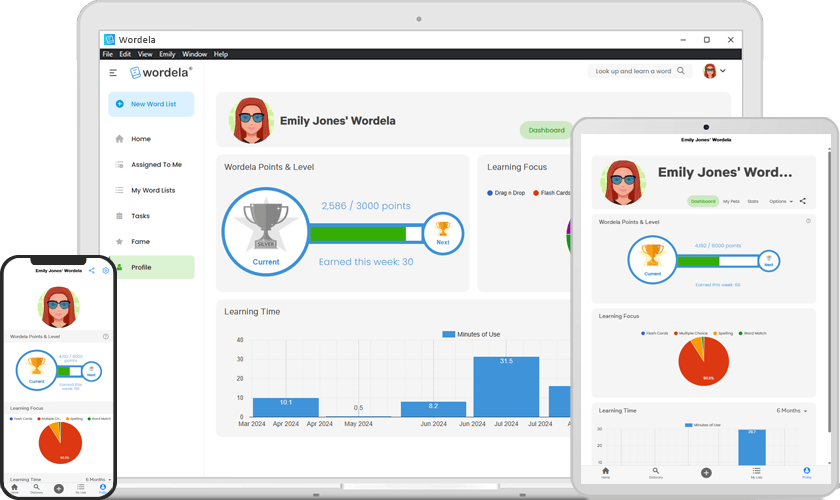Click the tablet Next level circle
Viewport: 840px width, 500px height.
click(x=769, y=261)
